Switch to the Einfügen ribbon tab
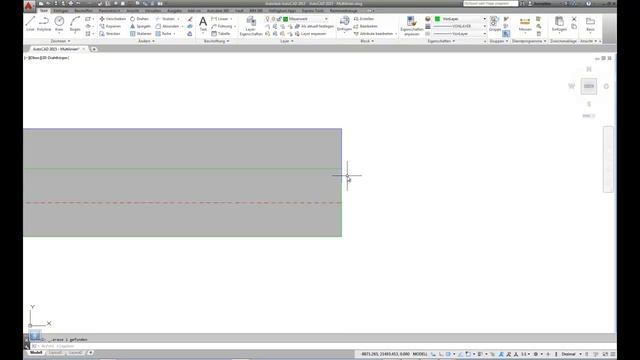Viewport: 640px width, 360px height. [x=61, y=11]
